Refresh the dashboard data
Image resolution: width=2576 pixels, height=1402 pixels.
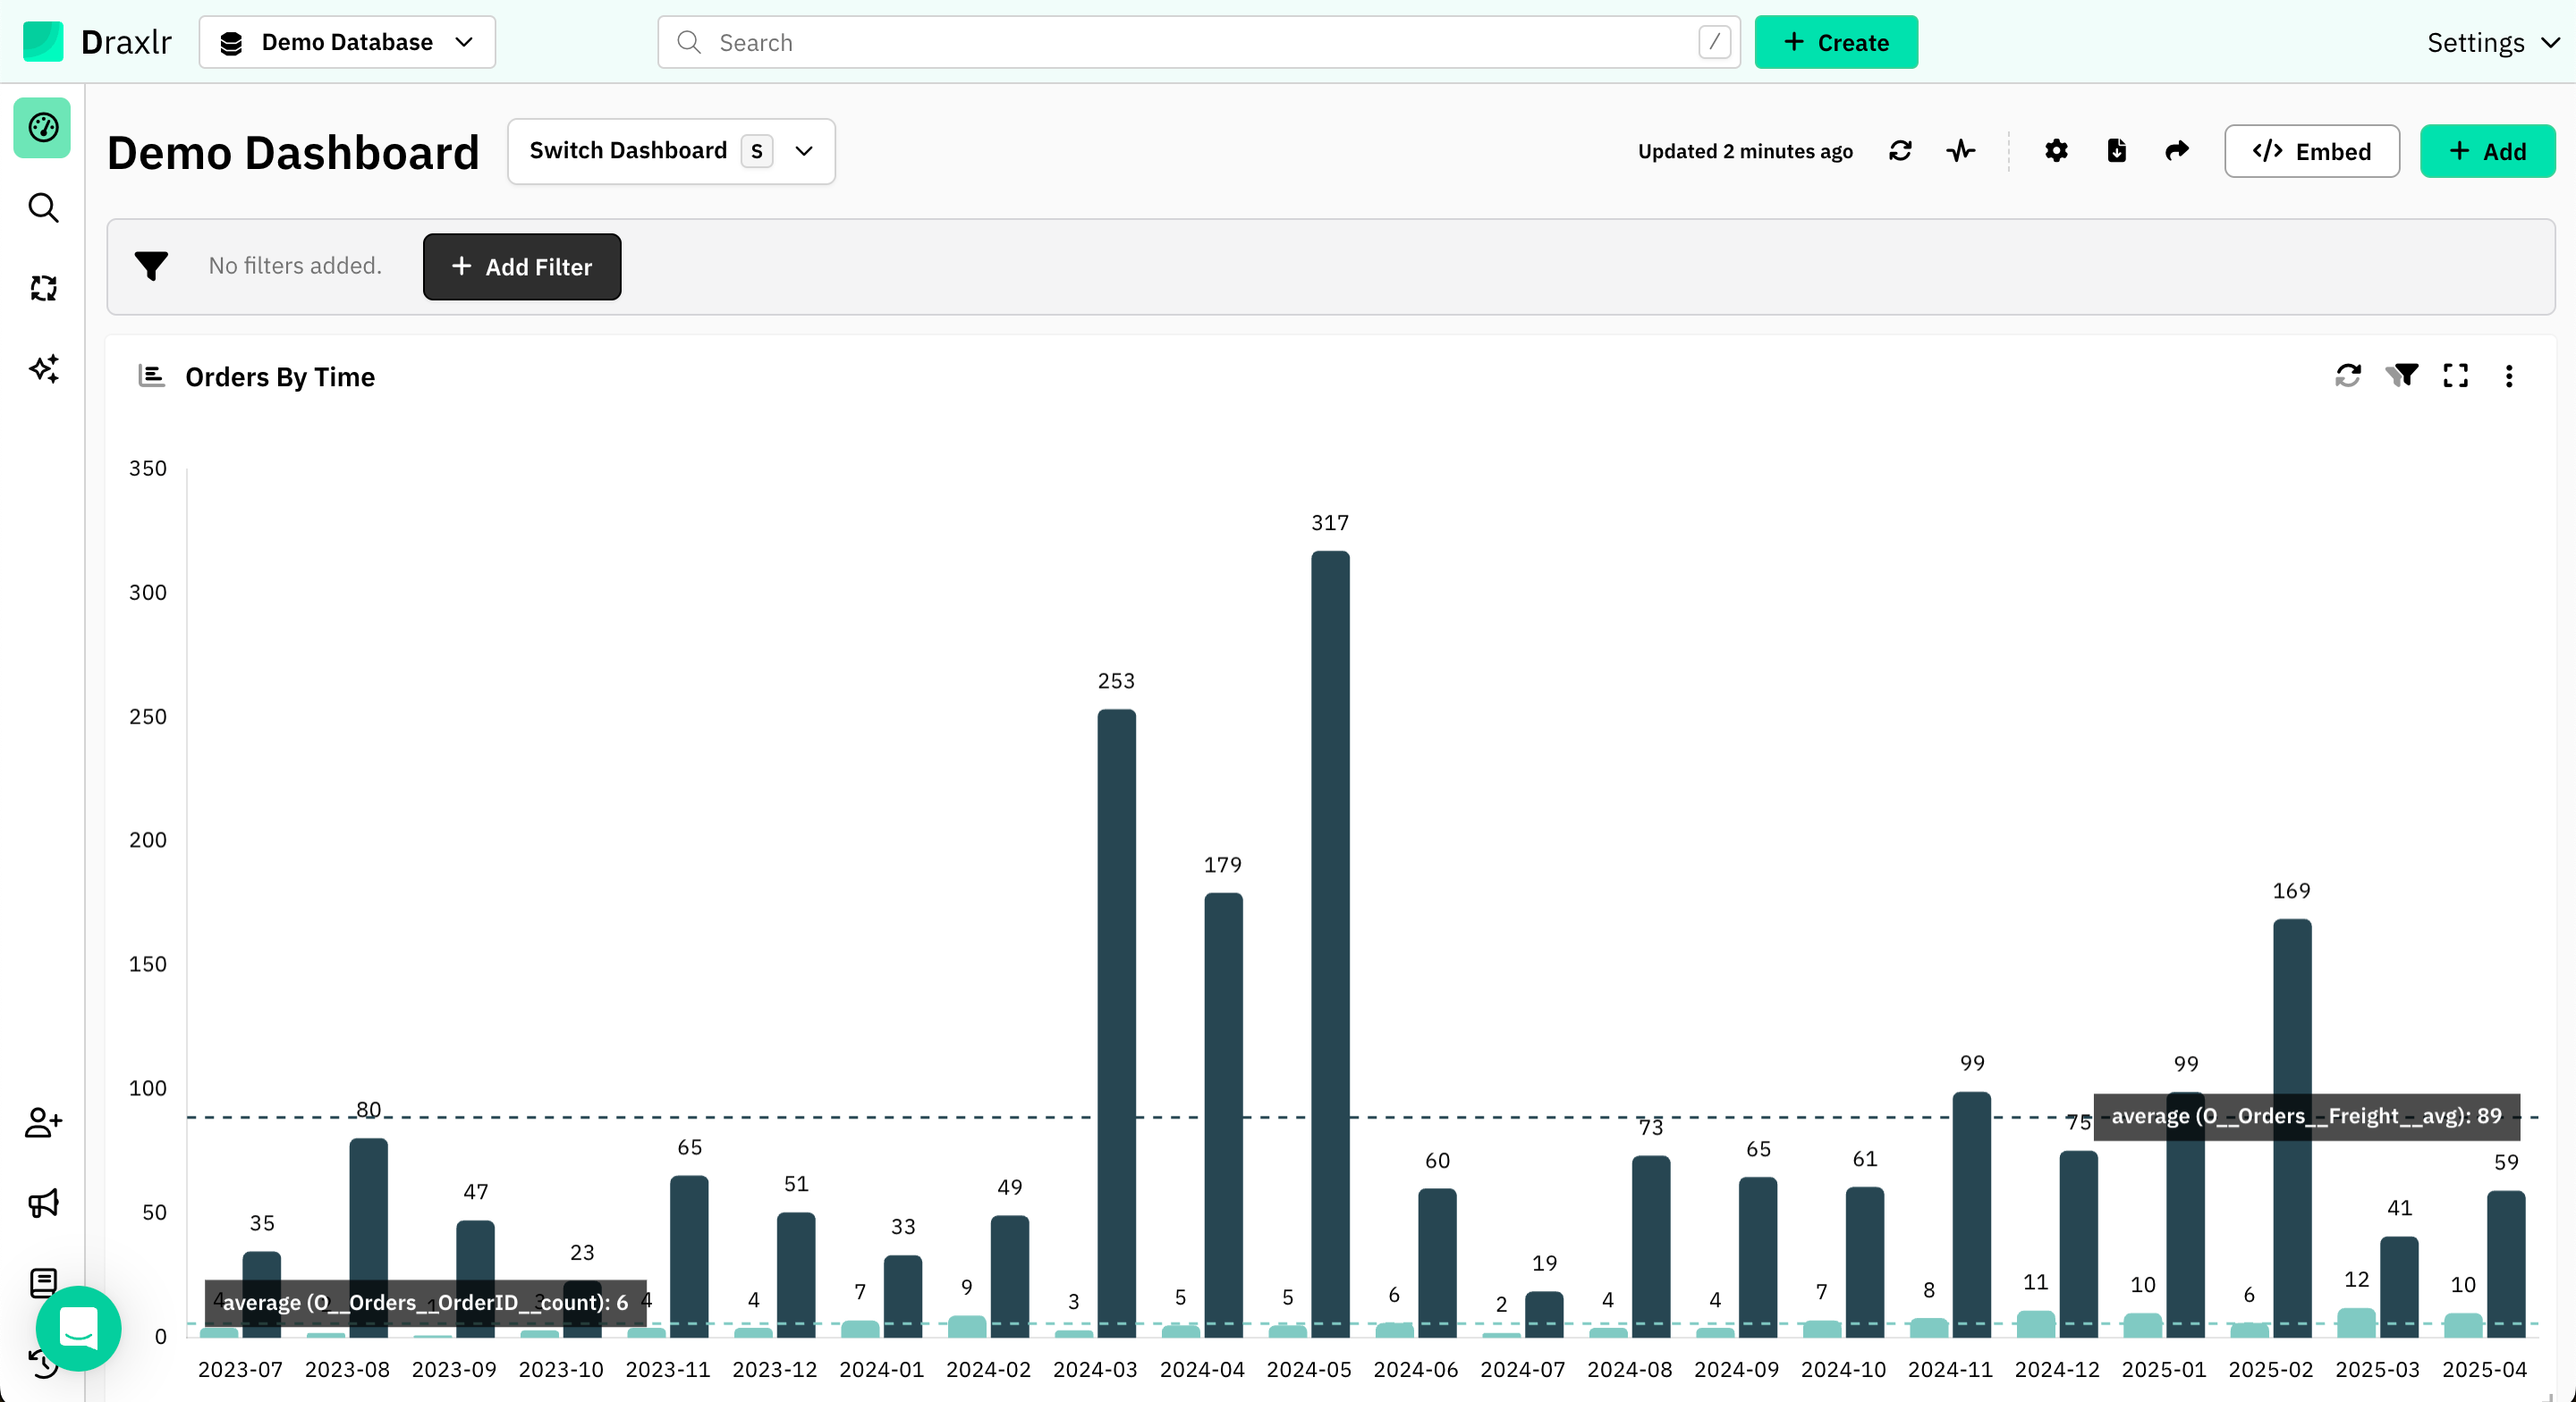pos(1900,151)
